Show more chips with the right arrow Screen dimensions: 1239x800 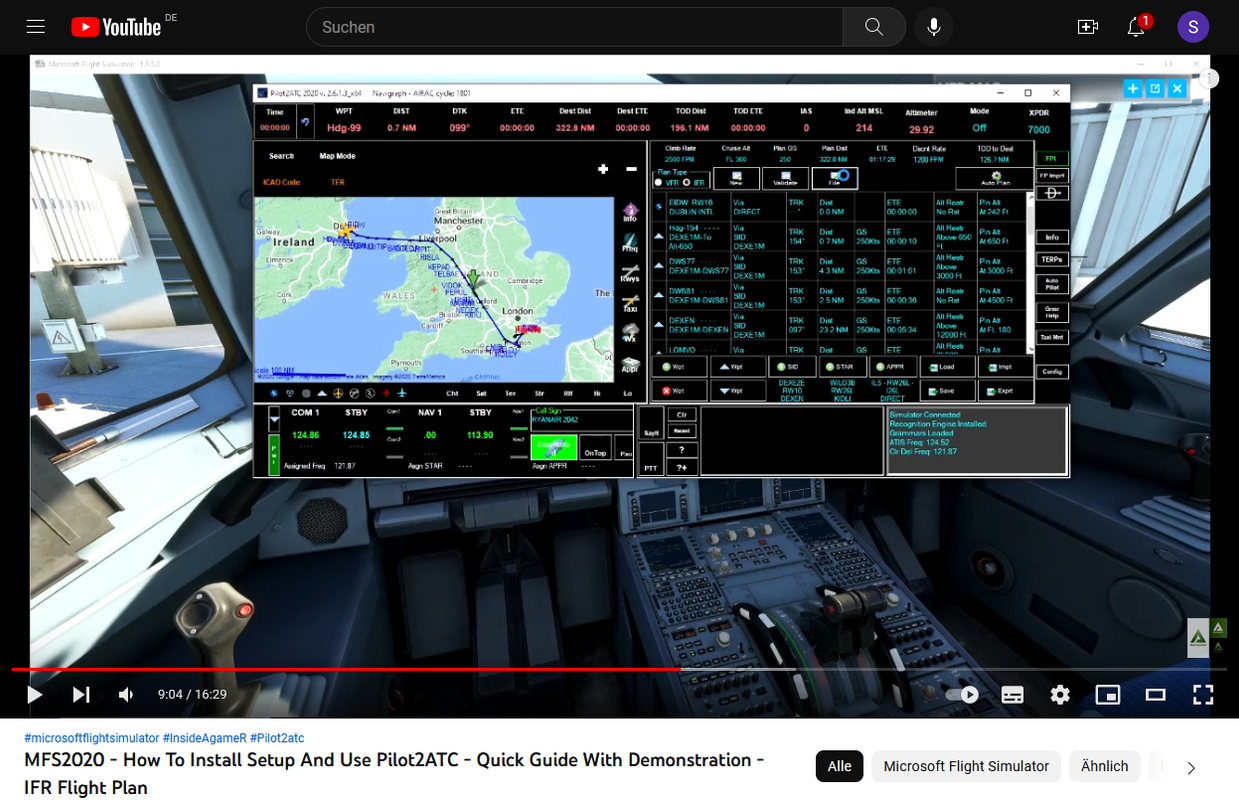[1191, 767]
